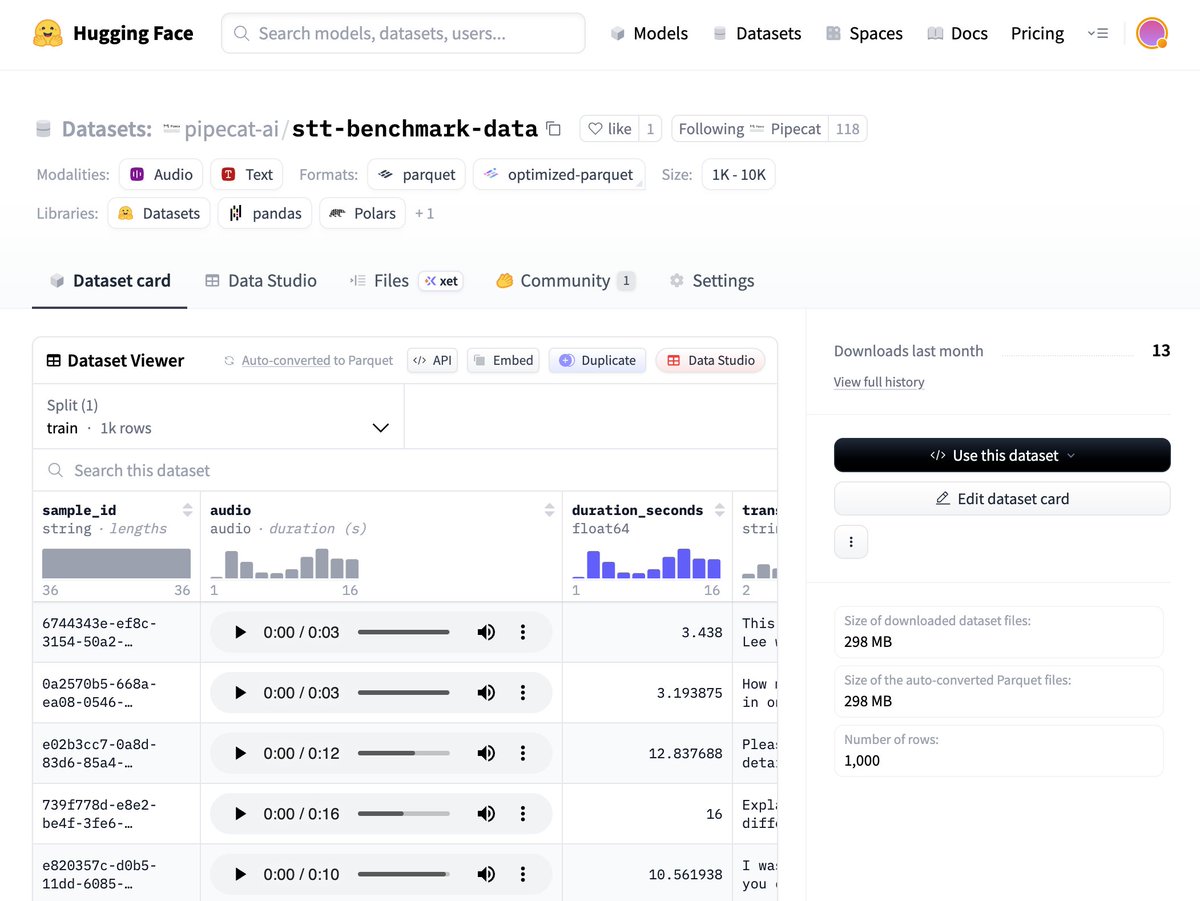Click Edit dataset card

point(1002,499)
